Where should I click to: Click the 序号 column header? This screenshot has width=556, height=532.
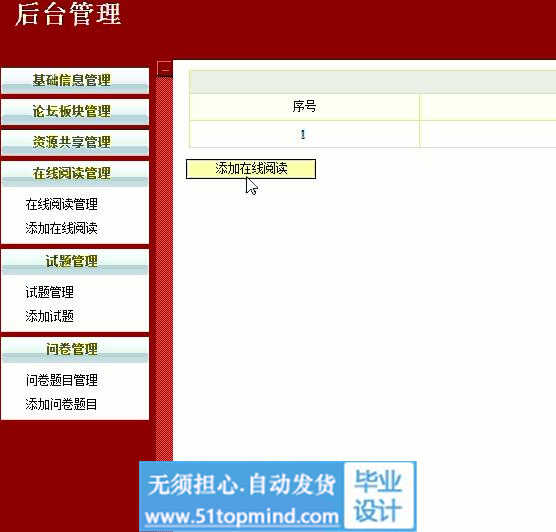304,106
